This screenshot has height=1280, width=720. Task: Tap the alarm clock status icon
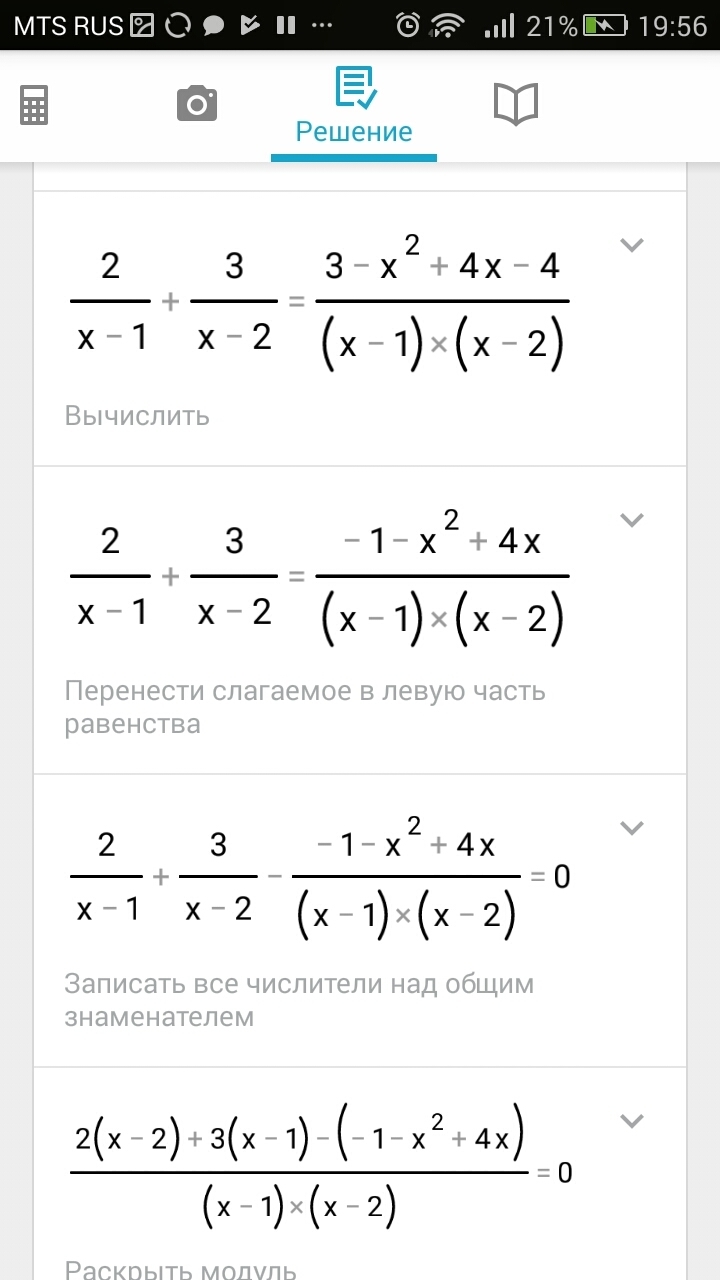(x=408, y=25)
